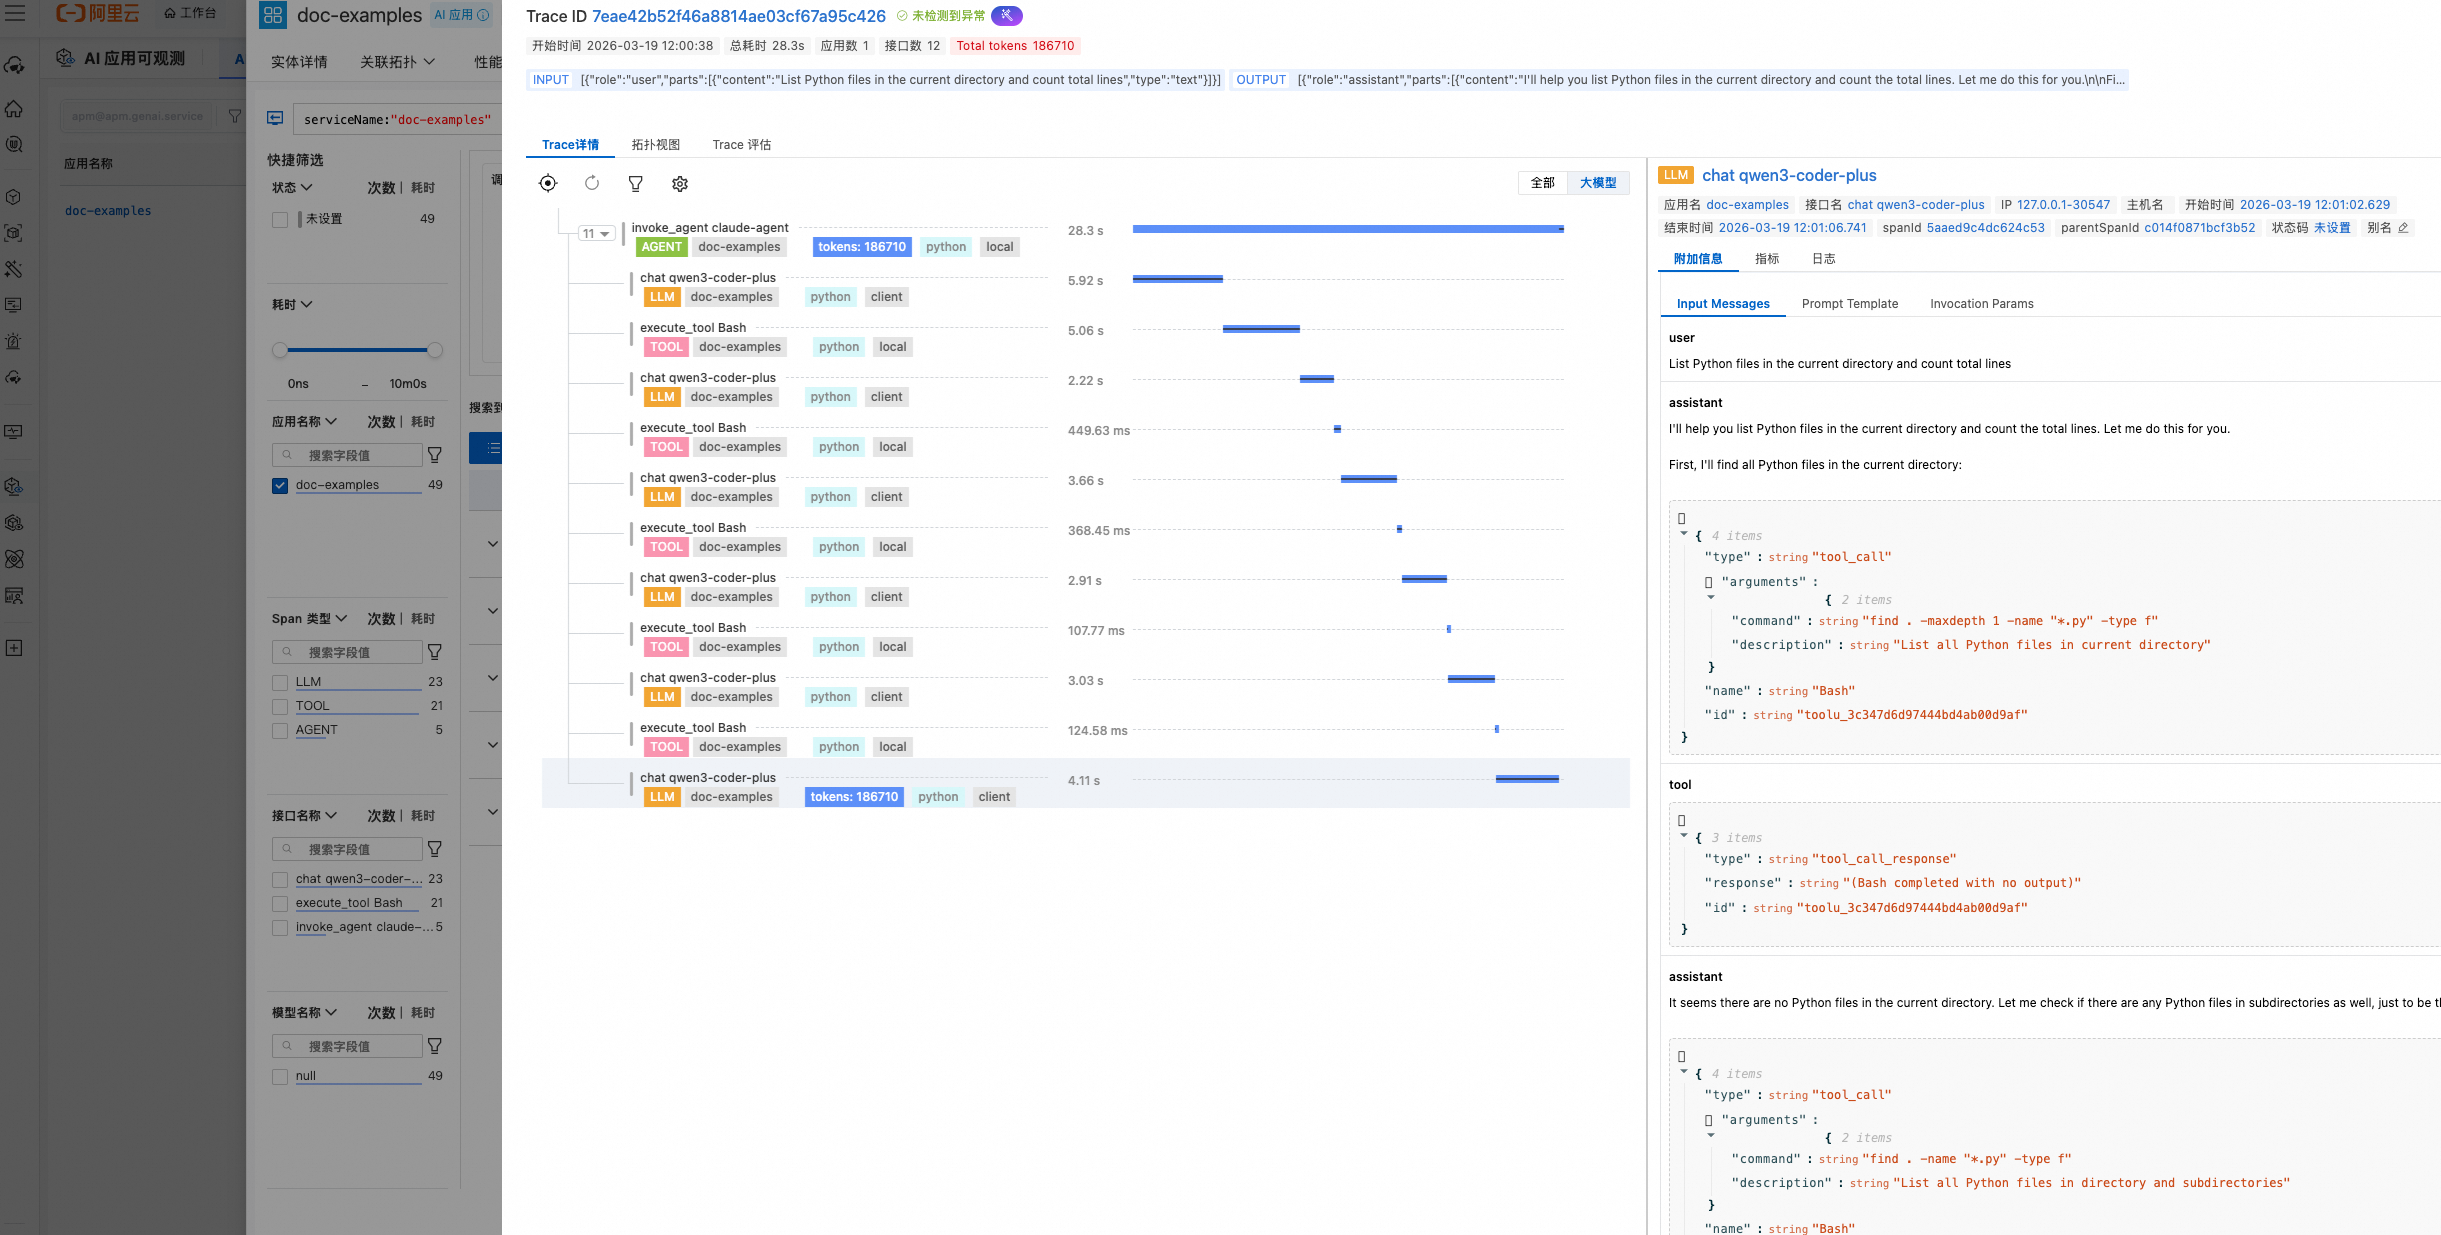Collapse first tool_call JSON 4 items
Viewport: 2441px width, 1235px height.
[1684, 535]
